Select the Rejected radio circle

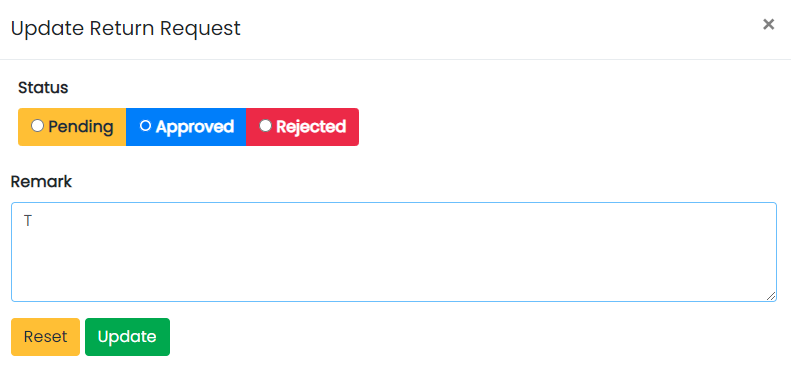tap(265, 126)
